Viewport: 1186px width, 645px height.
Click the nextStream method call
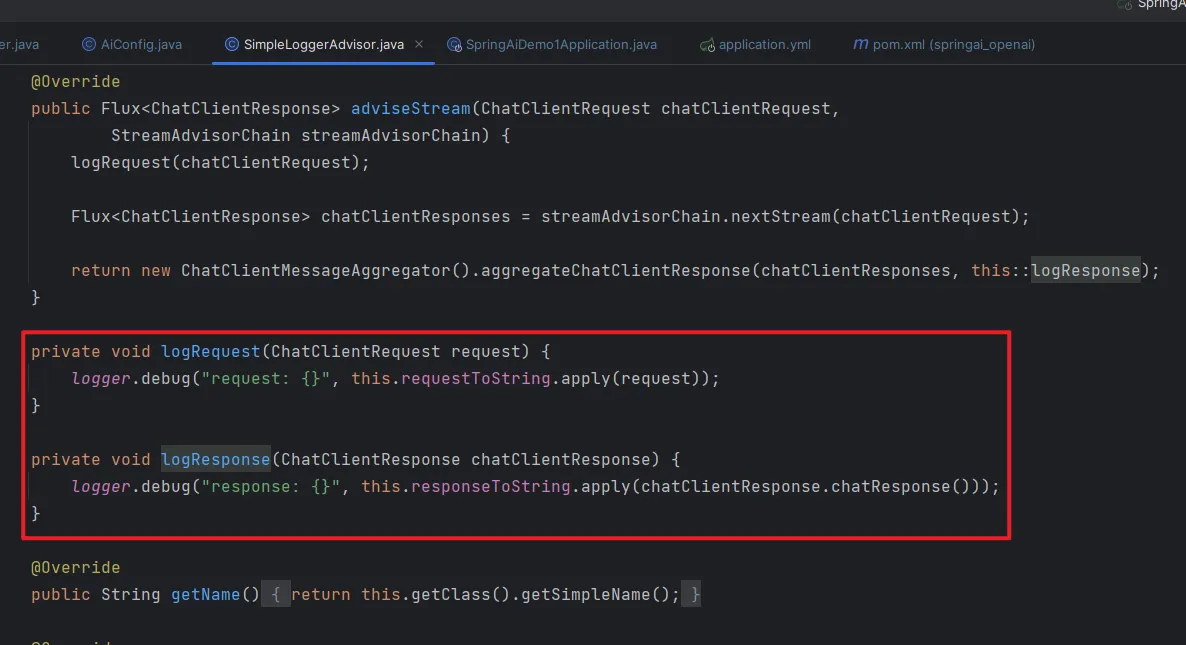(x=781, y=217)
